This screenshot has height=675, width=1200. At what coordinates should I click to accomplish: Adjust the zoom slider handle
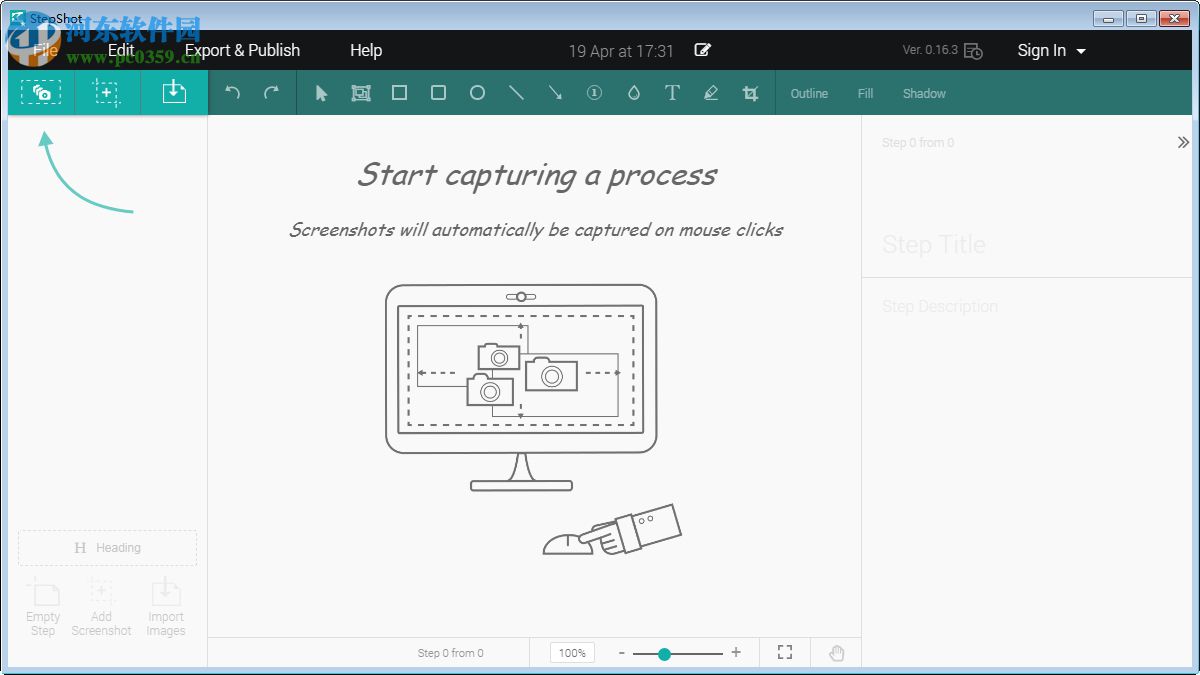click(x=664, y=653)
